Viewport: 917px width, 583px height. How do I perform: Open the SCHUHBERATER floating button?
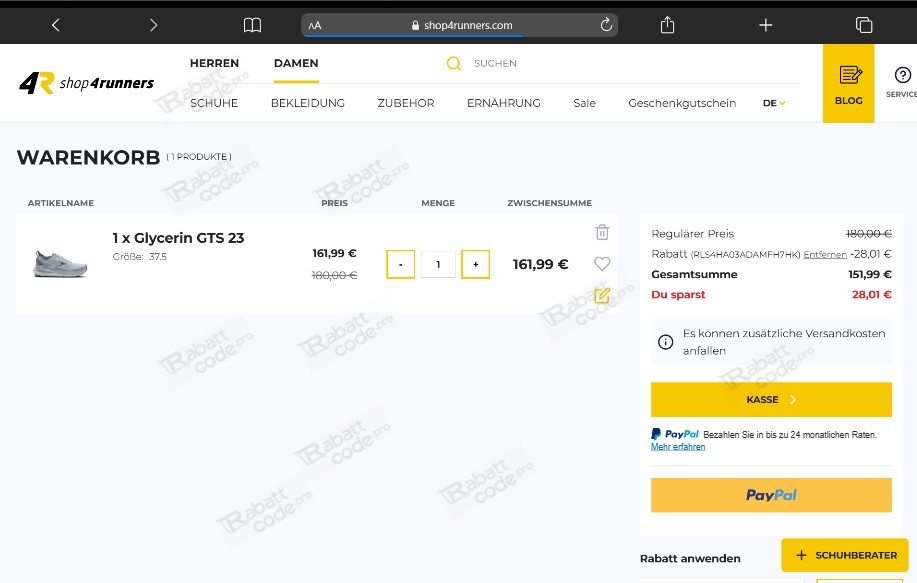pos(845,556)
